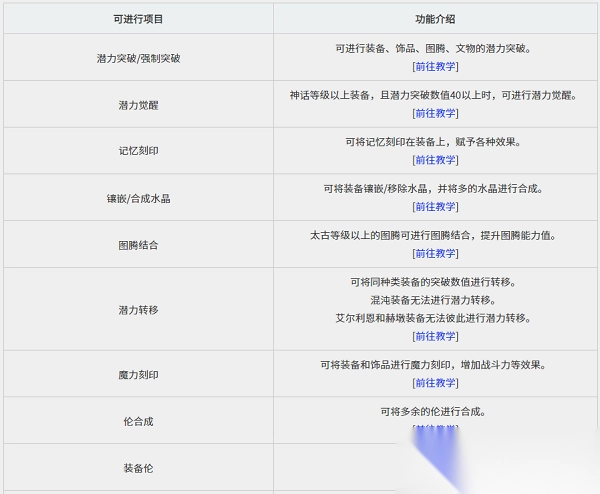Click the 潜力转移 item cell
600x494 pixels.
pyautogui.click(x=138, y=310)
